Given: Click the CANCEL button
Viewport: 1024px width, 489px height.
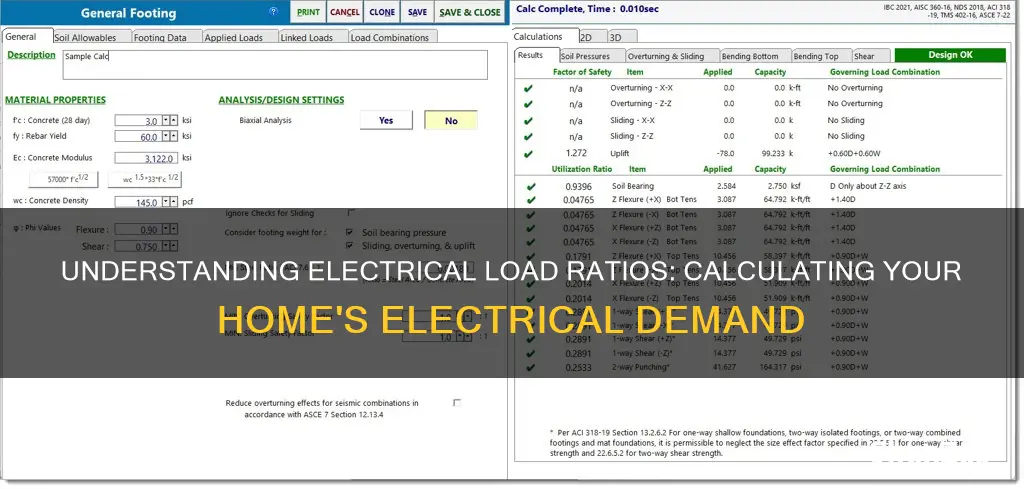Looking at the screenshot, I should click(344, 12).
